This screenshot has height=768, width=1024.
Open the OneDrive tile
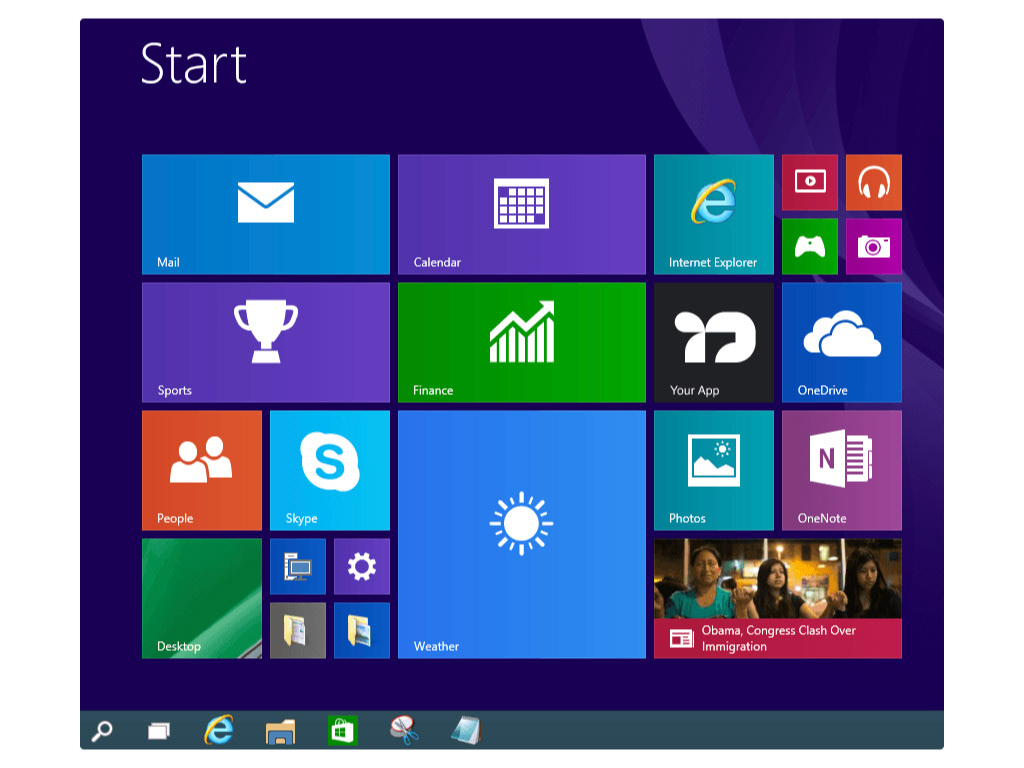(842, 342)
